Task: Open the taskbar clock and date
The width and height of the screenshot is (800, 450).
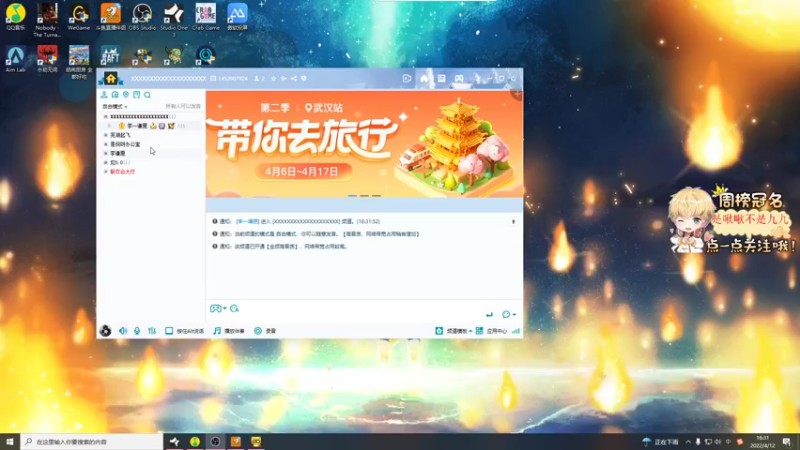Action: [x=762, y=442]
